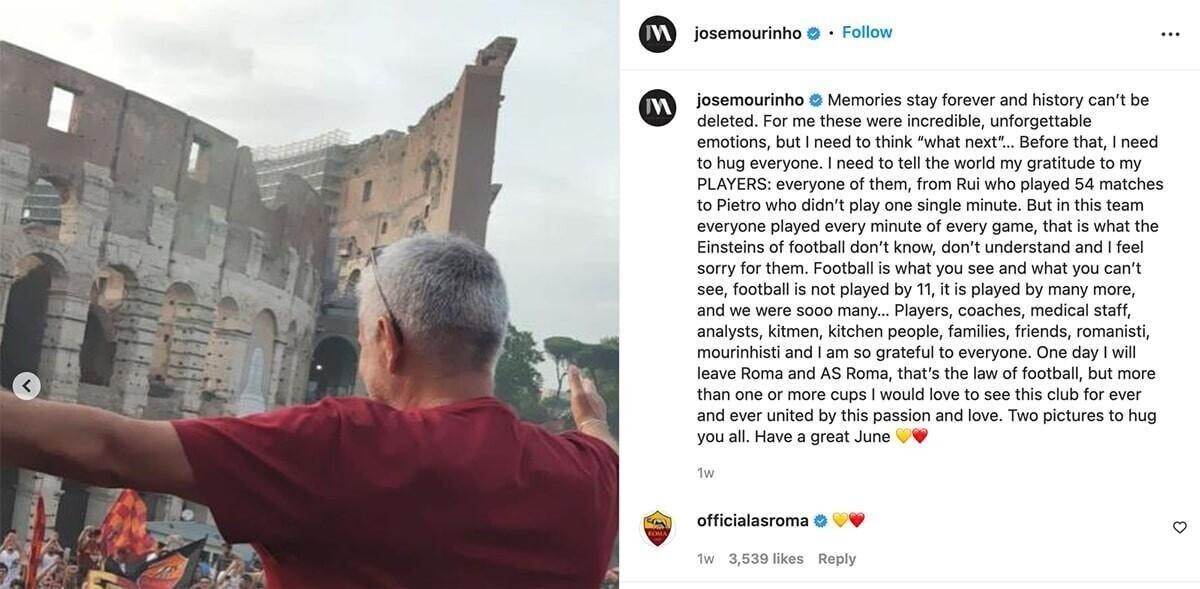Open officialasroma profile picture
Image resolution: width=1200 pixels, height=589 pixels.
(x=657, y=527)
